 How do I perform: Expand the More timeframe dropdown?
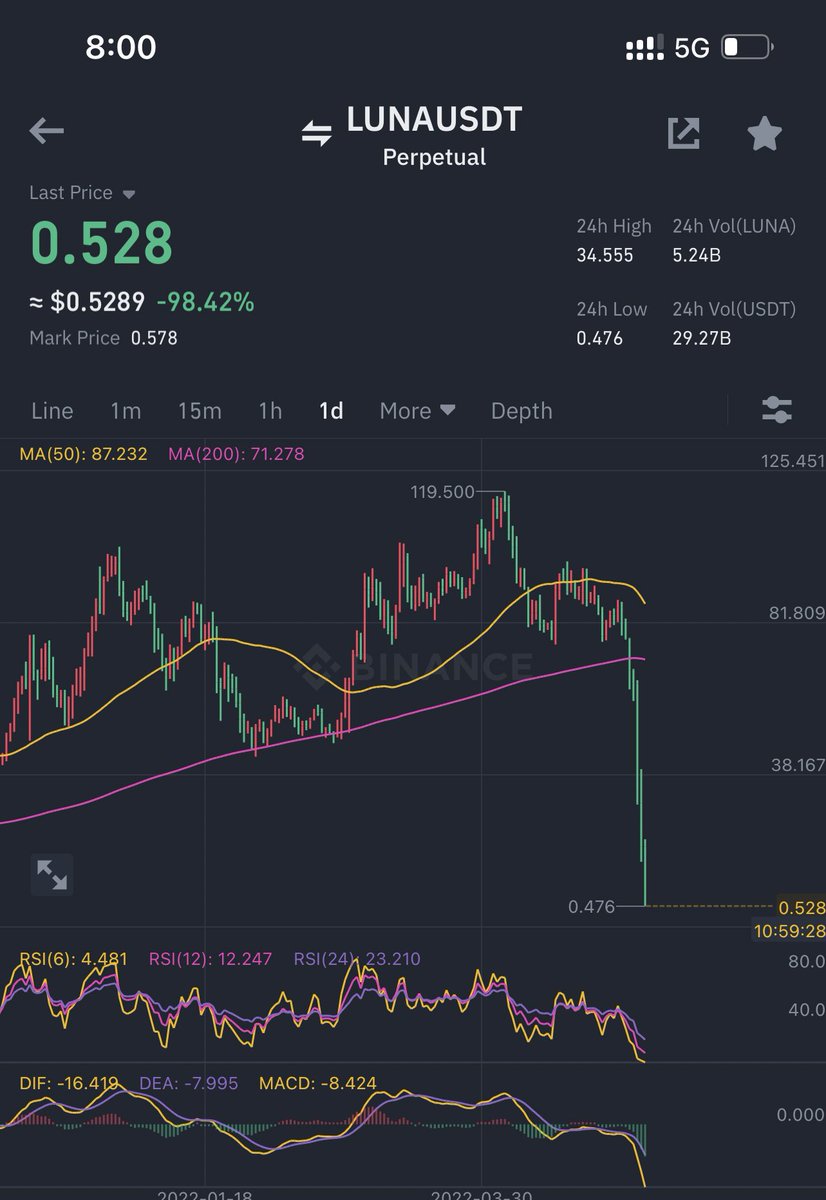coord(418,411)
